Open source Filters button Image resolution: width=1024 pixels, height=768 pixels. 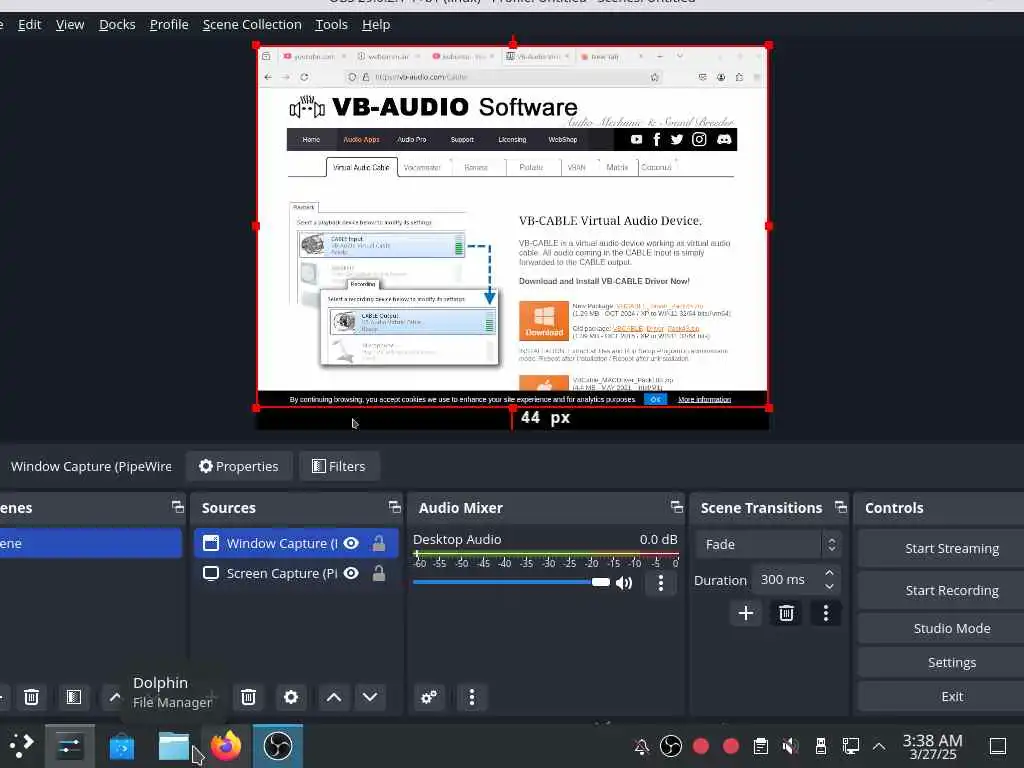point(339,466)
